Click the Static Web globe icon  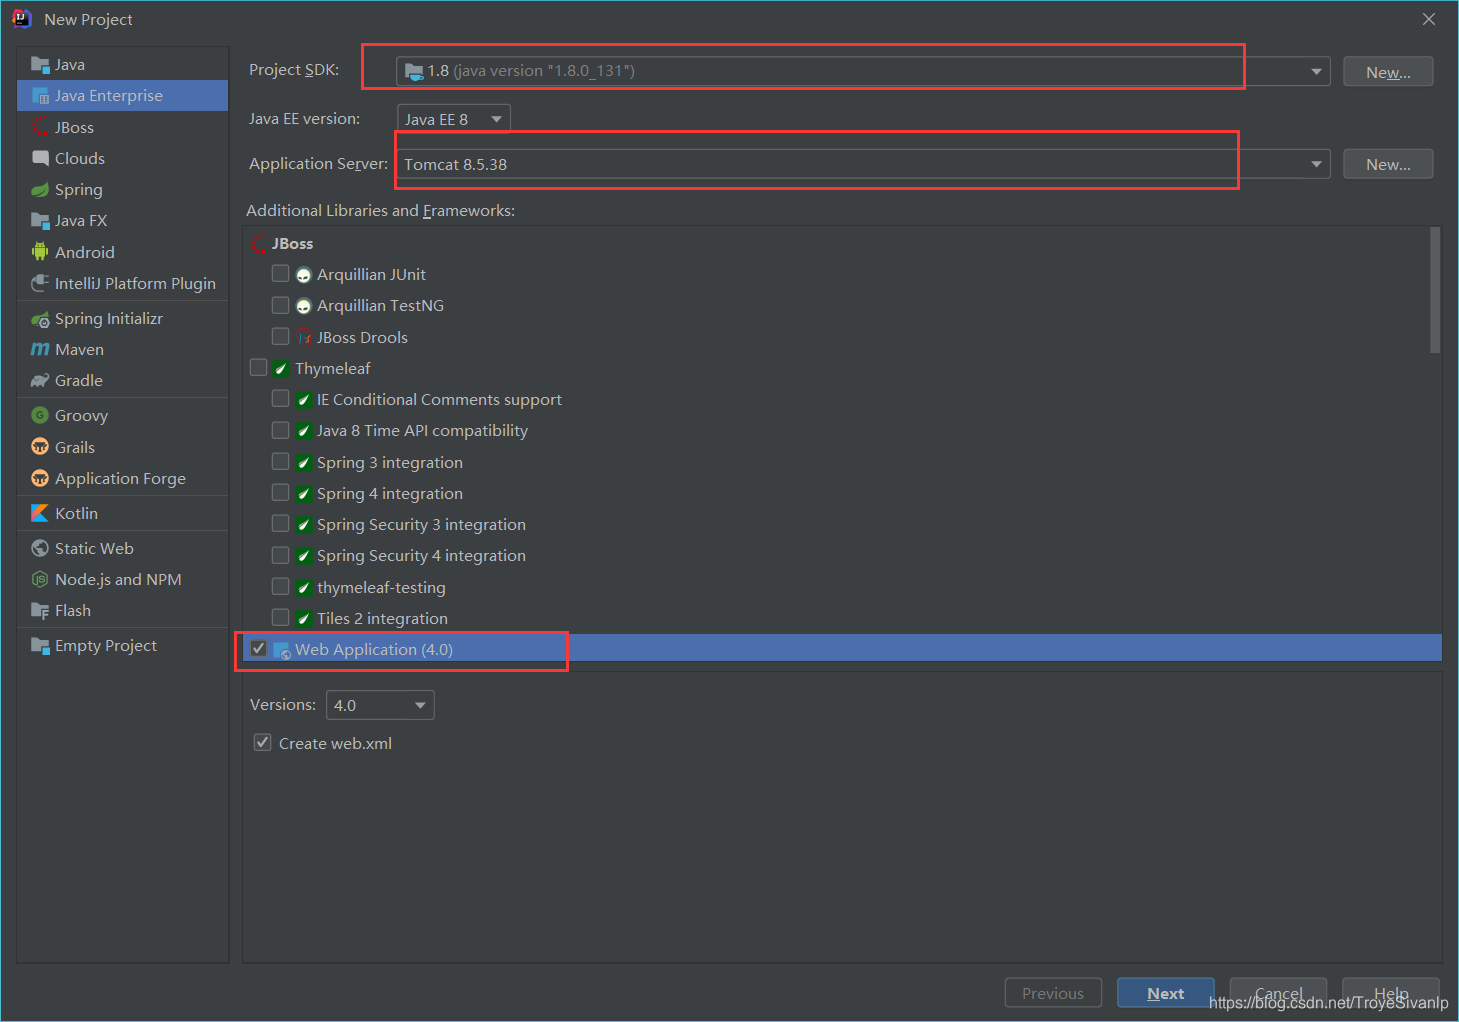(40, 548)
